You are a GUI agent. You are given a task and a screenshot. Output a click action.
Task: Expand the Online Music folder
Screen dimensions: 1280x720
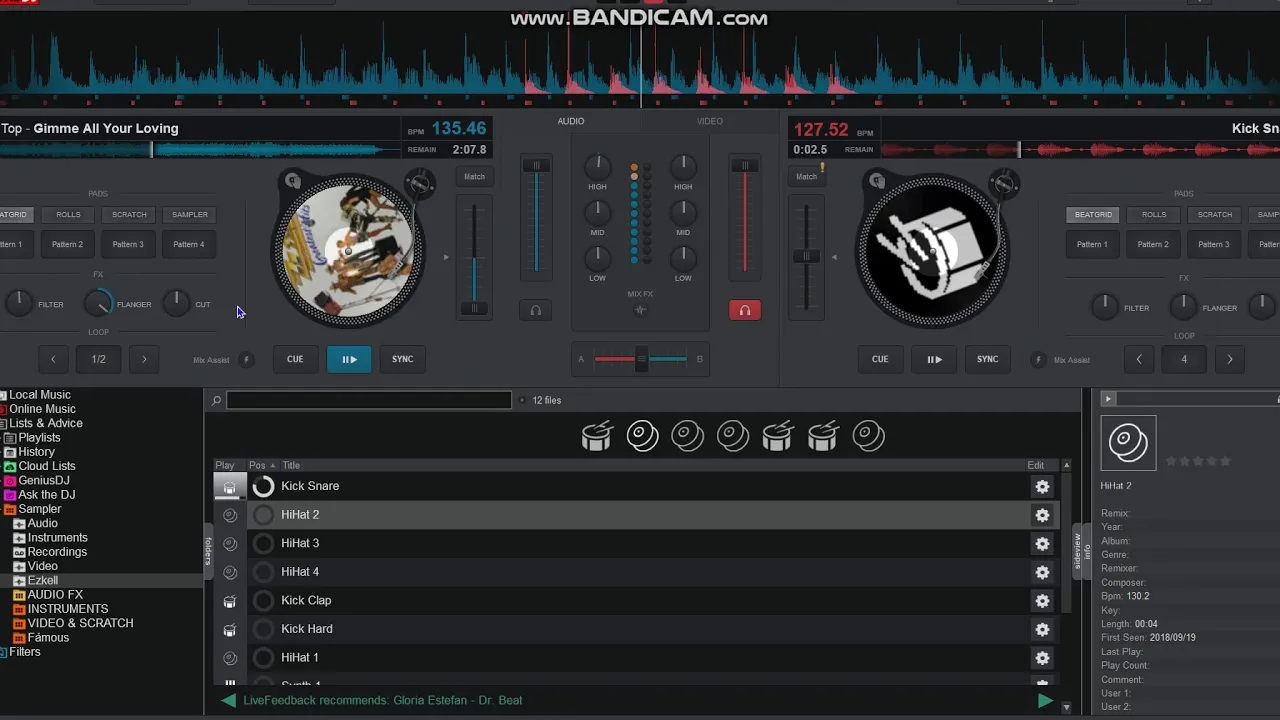click(x=4, y=409)
